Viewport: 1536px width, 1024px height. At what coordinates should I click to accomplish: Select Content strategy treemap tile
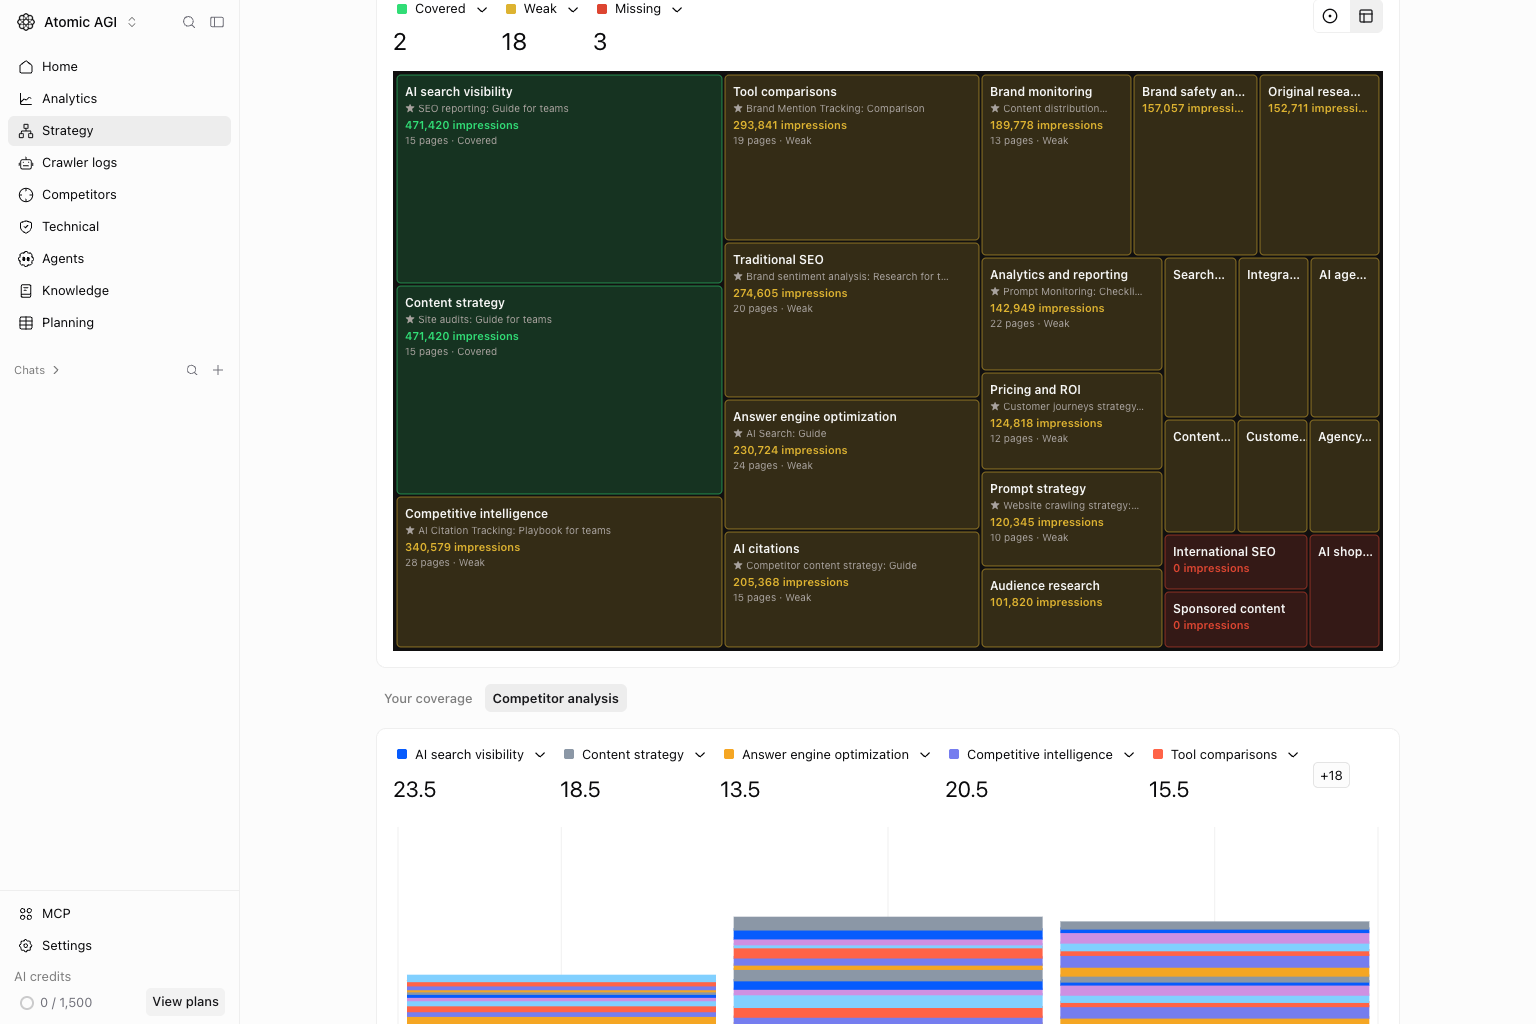[559, 390]
